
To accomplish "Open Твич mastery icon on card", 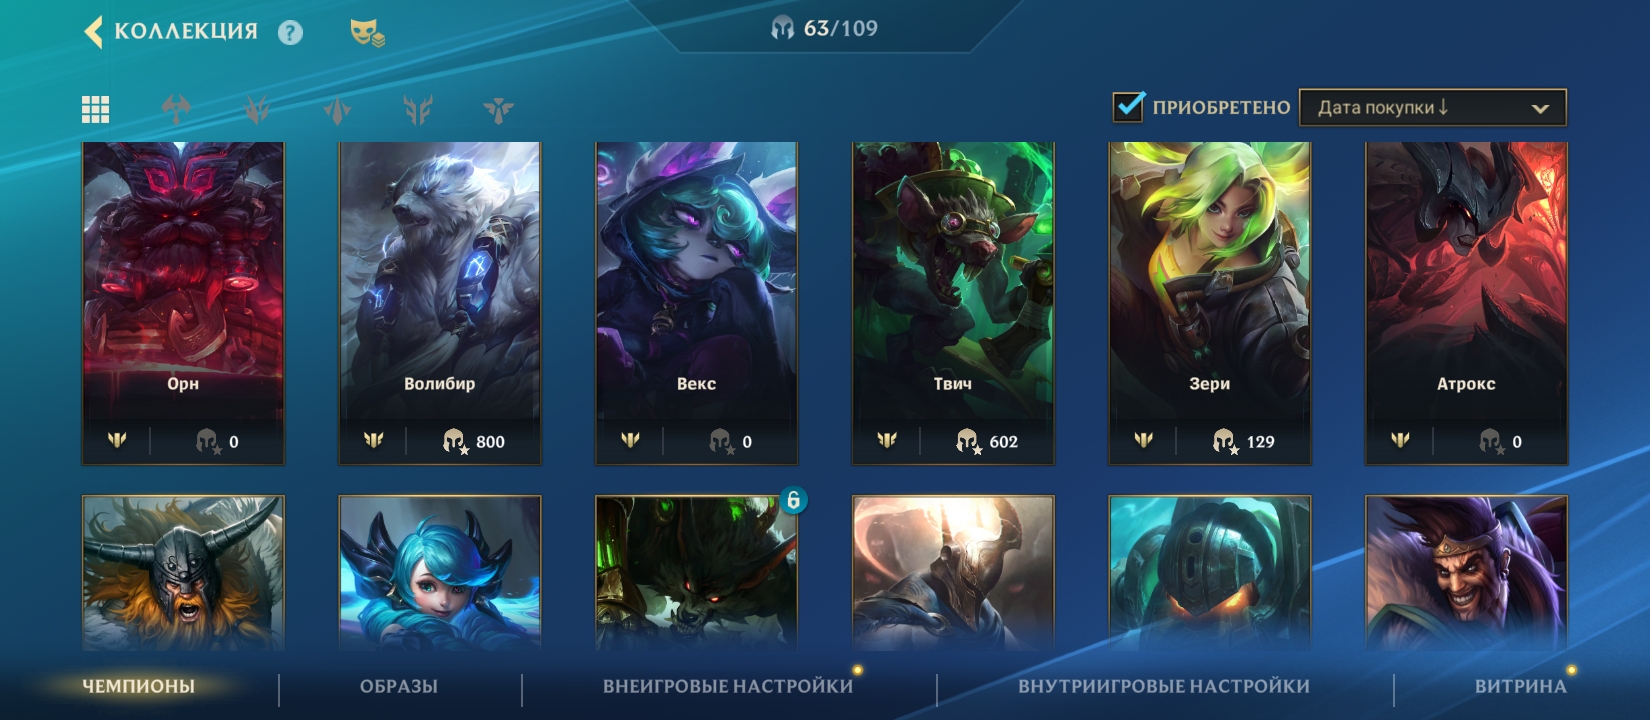I will pos(887,440).
